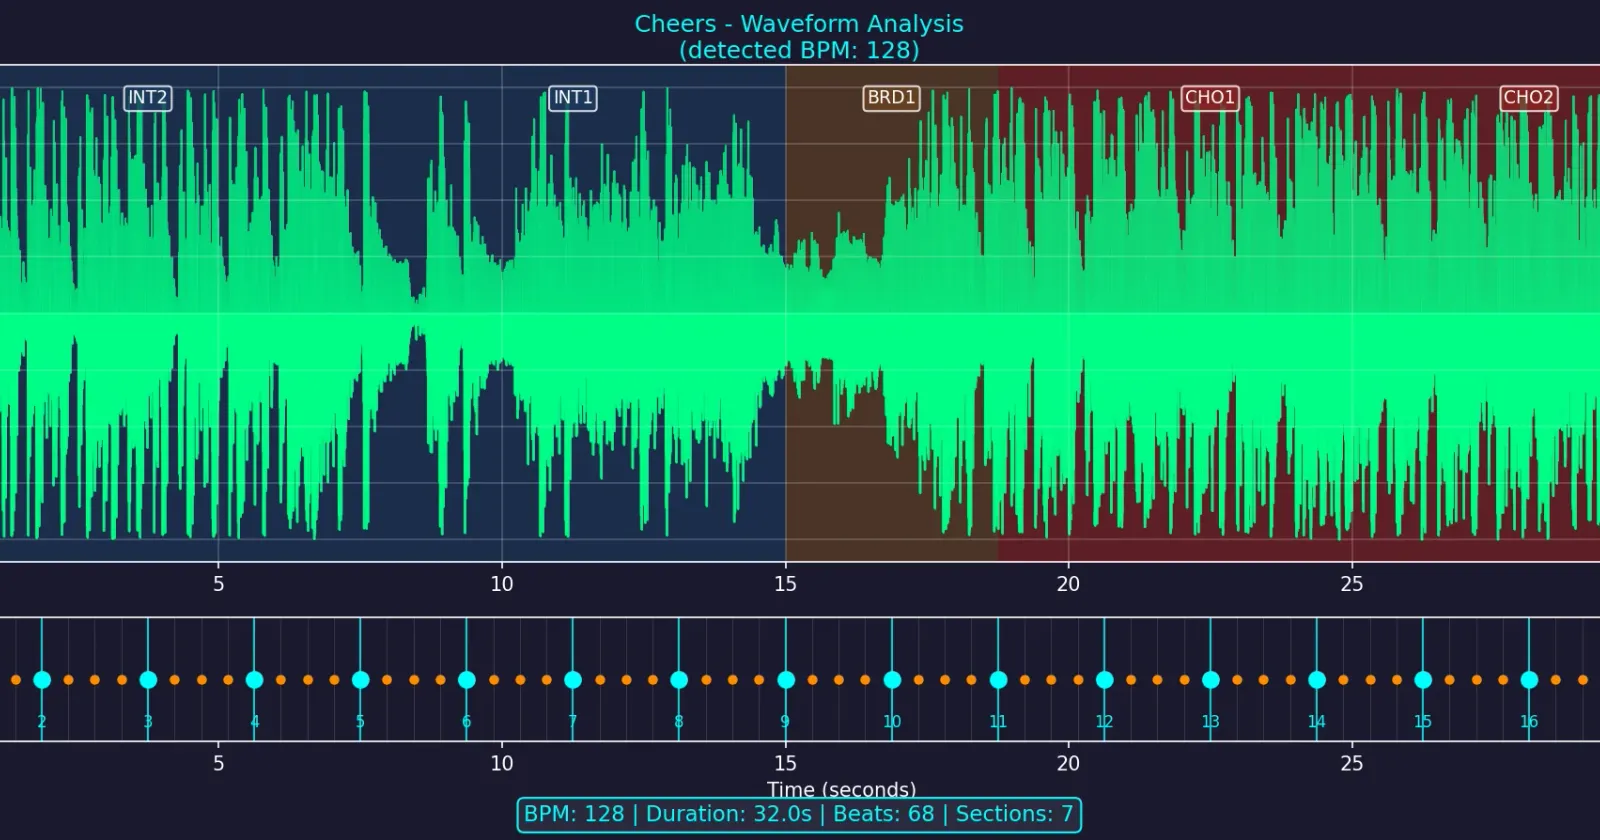Select the INT2 section label
Screen dimensions: 1600x840
coord(147,97)
